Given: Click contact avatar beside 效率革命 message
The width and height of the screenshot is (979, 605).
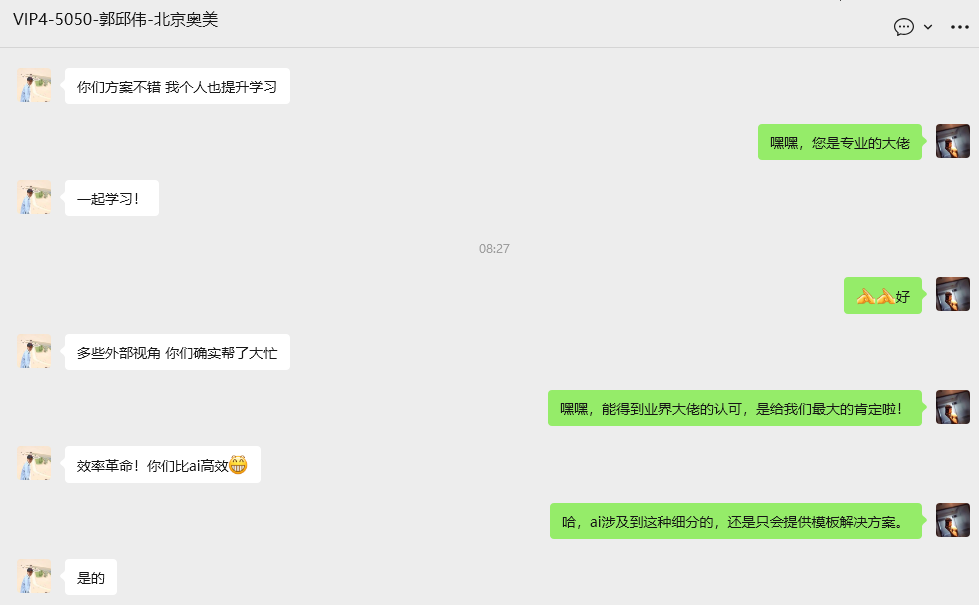Looking at the screenshot, I should (34, 463).
